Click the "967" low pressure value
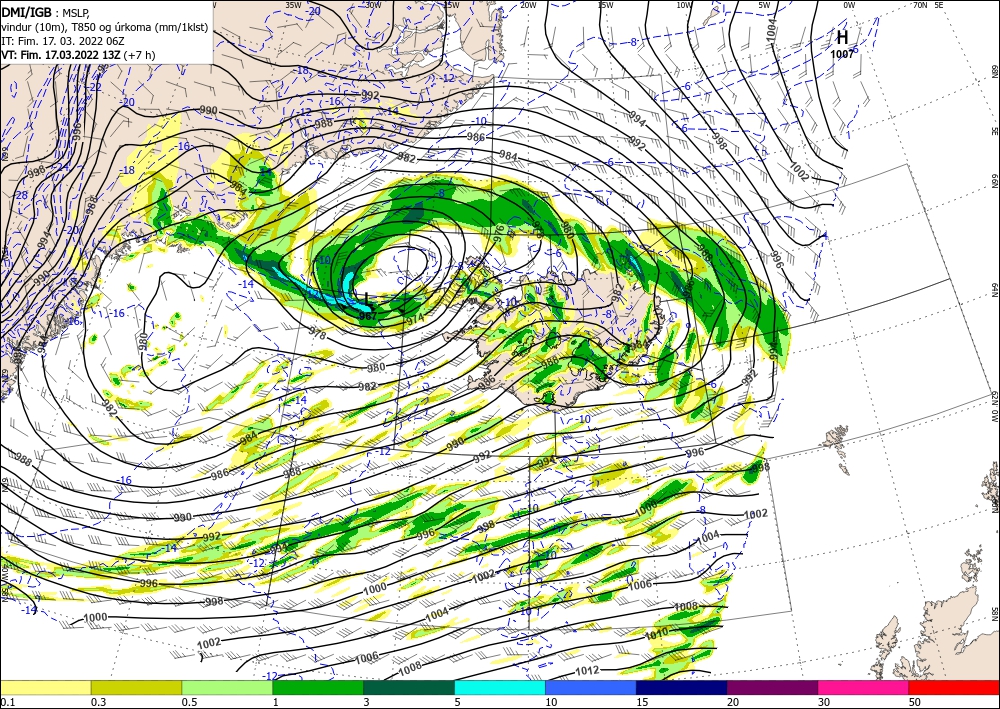 point(367,315)
